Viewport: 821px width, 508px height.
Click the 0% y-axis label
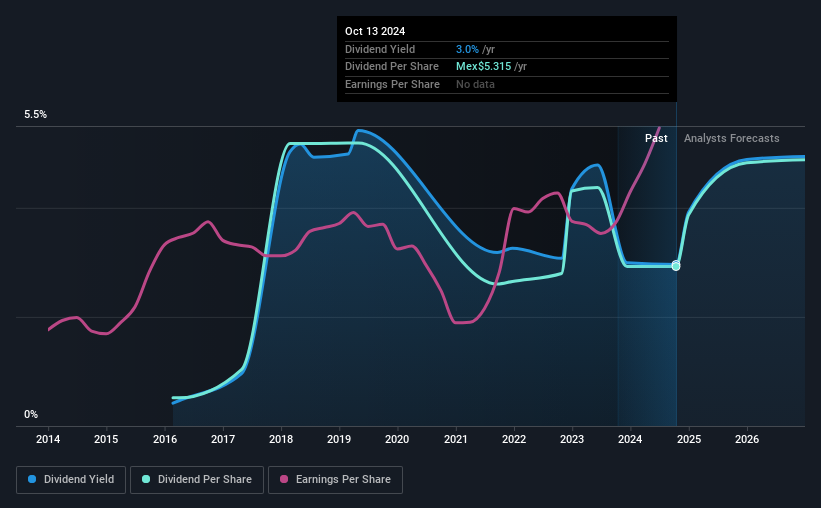tap(31, 414)
